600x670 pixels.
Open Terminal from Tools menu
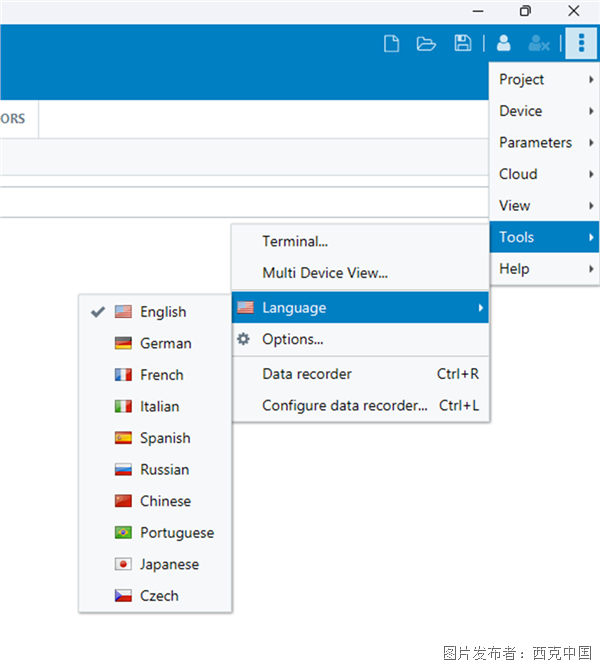pyautogui.click(x=295, y=241)
